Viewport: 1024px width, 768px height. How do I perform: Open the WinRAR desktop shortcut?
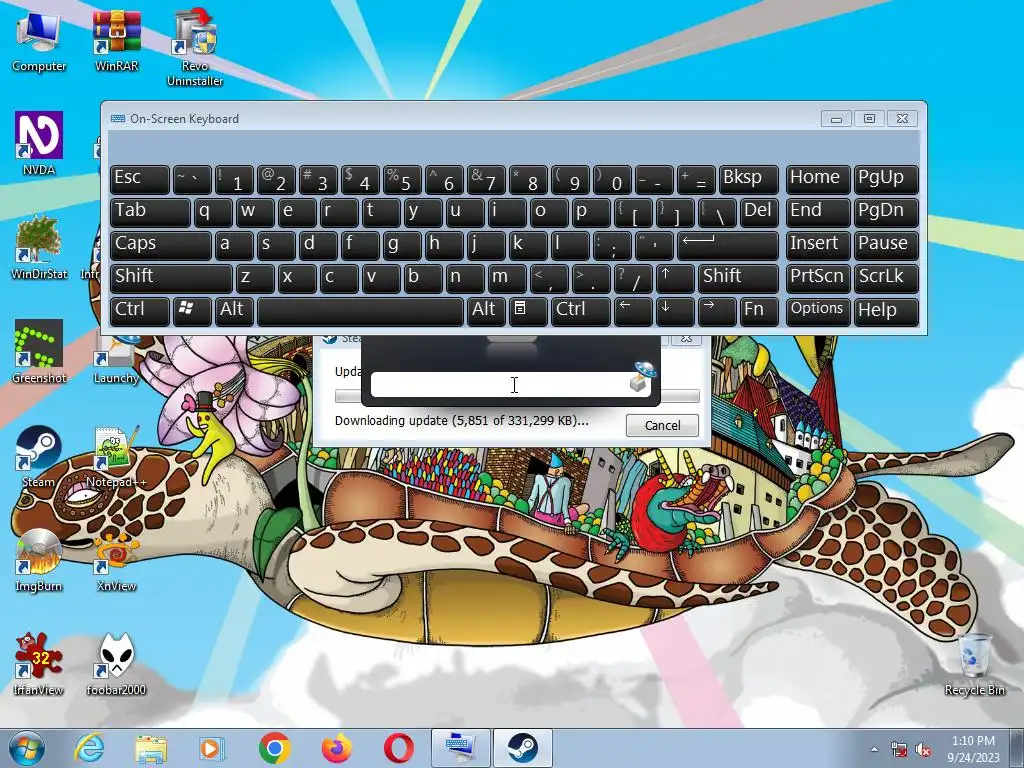click(116, 40)
